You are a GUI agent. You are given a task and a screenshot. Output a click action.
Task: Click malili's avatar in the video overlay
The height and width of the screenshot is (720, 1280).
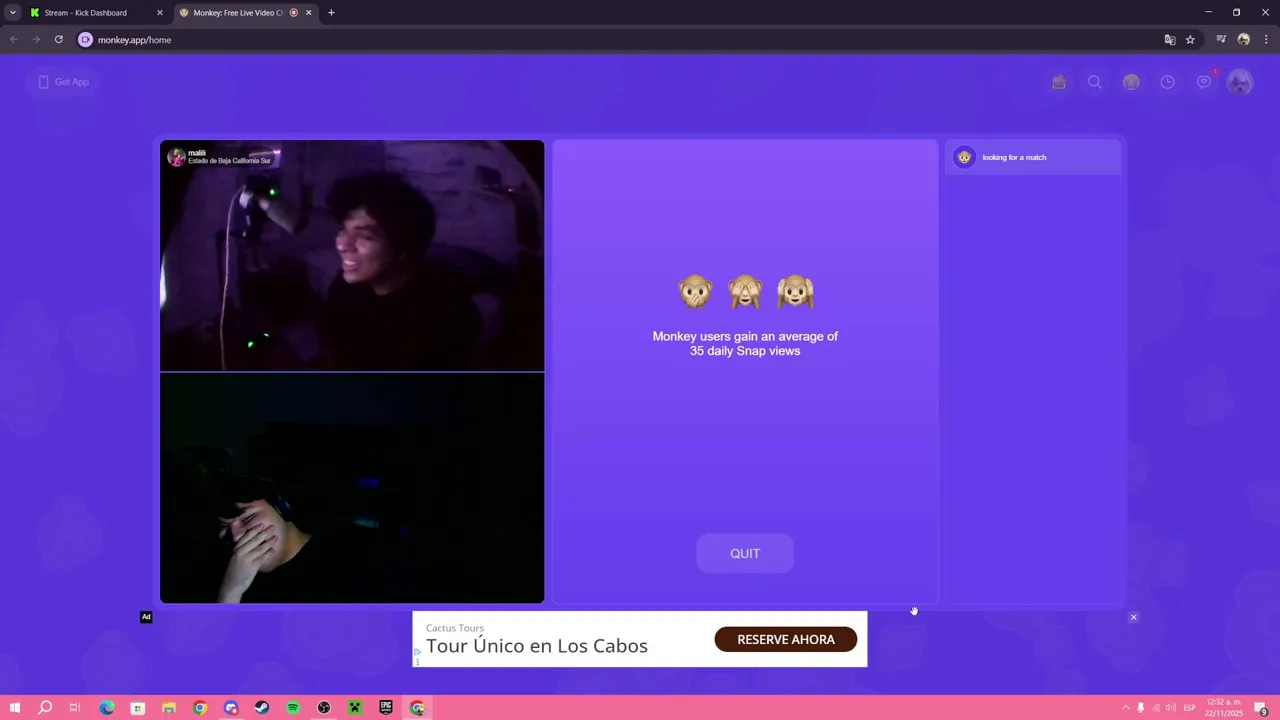176,157
